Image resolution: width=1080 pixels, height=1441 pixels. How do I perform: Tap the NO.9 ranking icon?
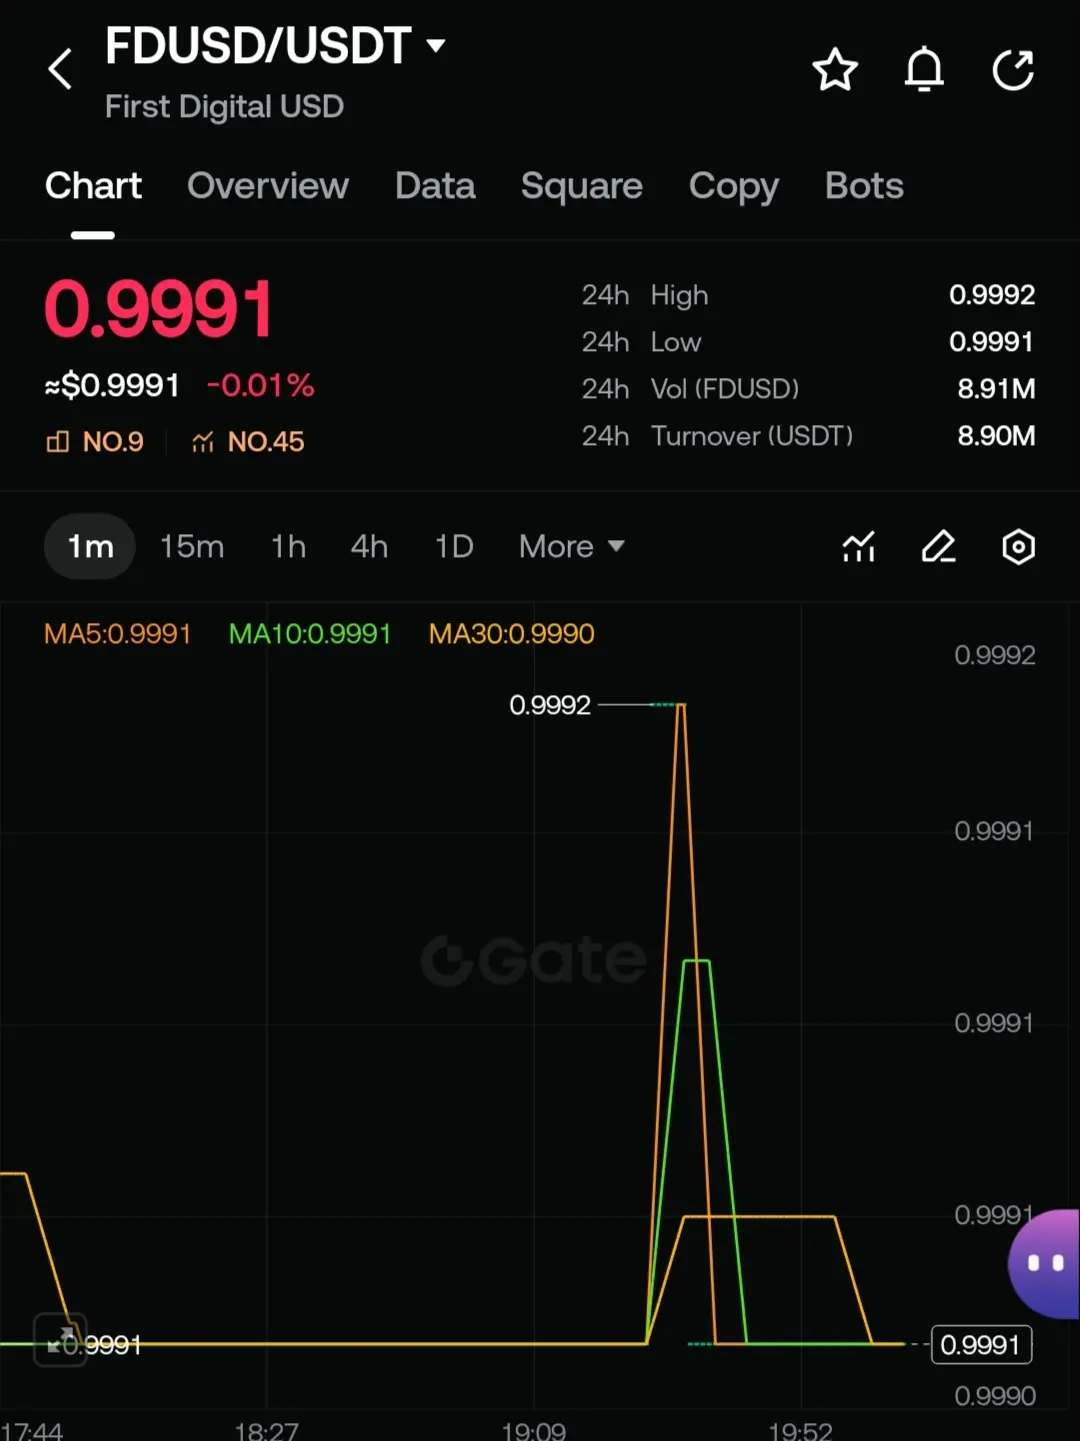point(58,442)
